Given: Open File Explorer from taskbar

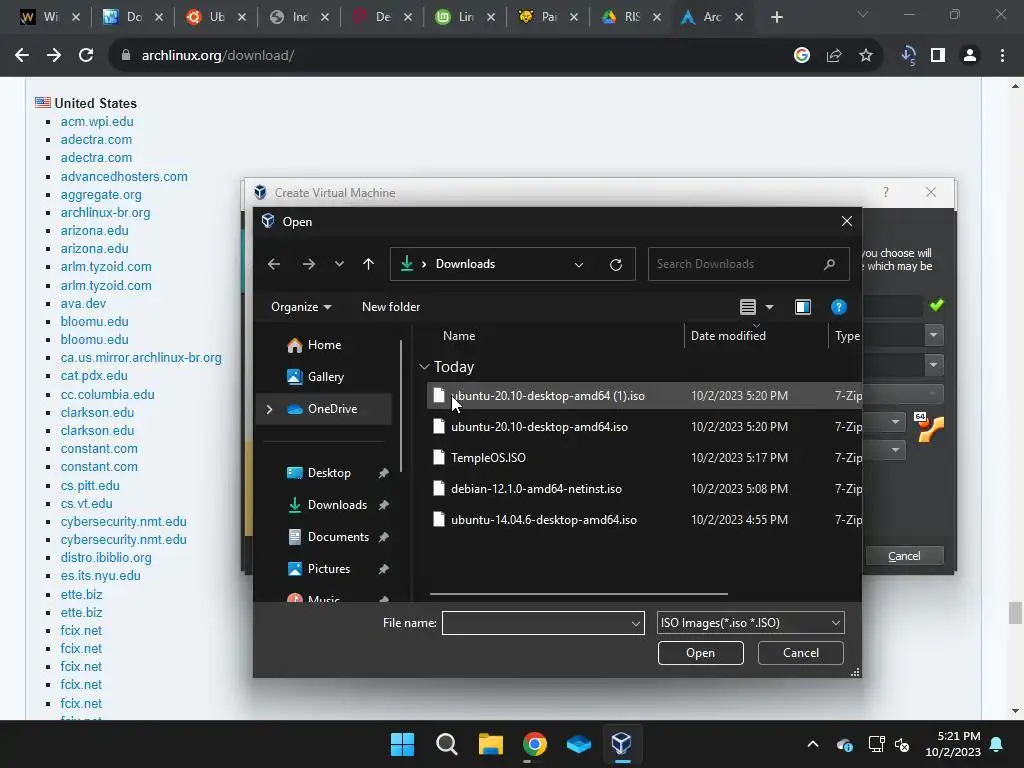Looking at the screenshot, I should (x=490, y=744).
